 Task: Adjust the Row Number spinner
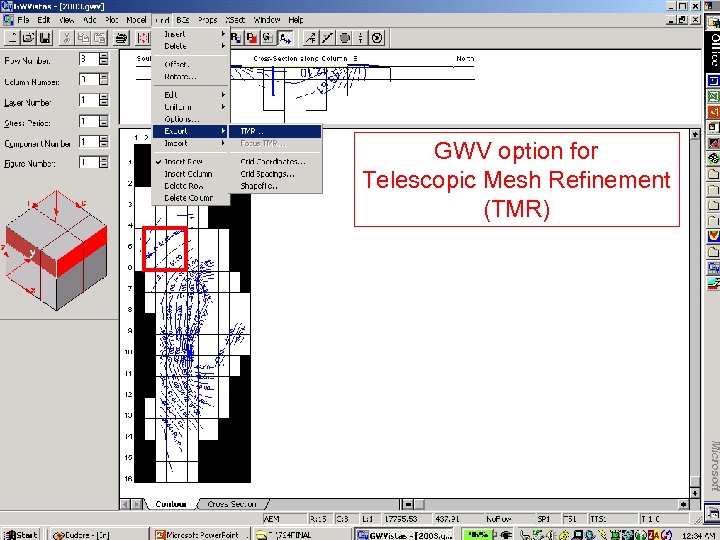104,59
